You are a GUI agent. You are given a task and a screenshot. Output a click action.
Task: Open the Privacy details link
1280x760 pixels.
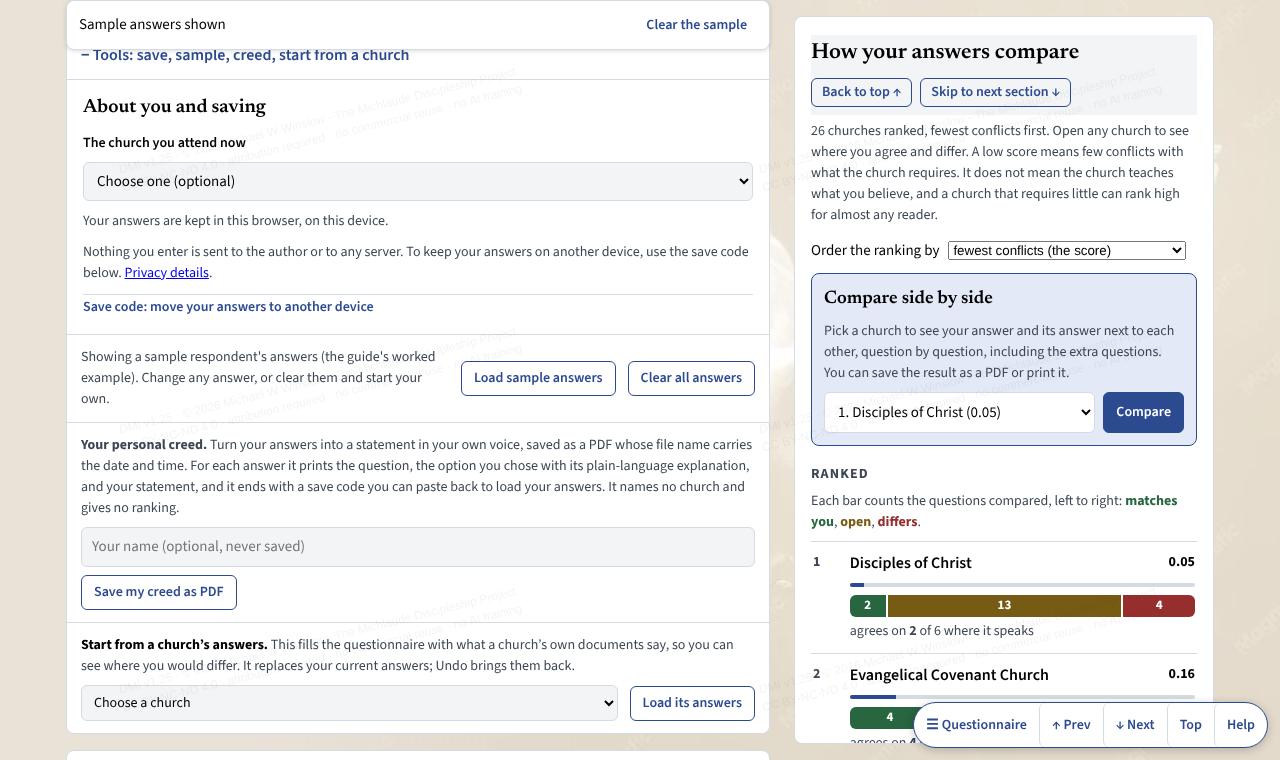(x=166, y=272)
